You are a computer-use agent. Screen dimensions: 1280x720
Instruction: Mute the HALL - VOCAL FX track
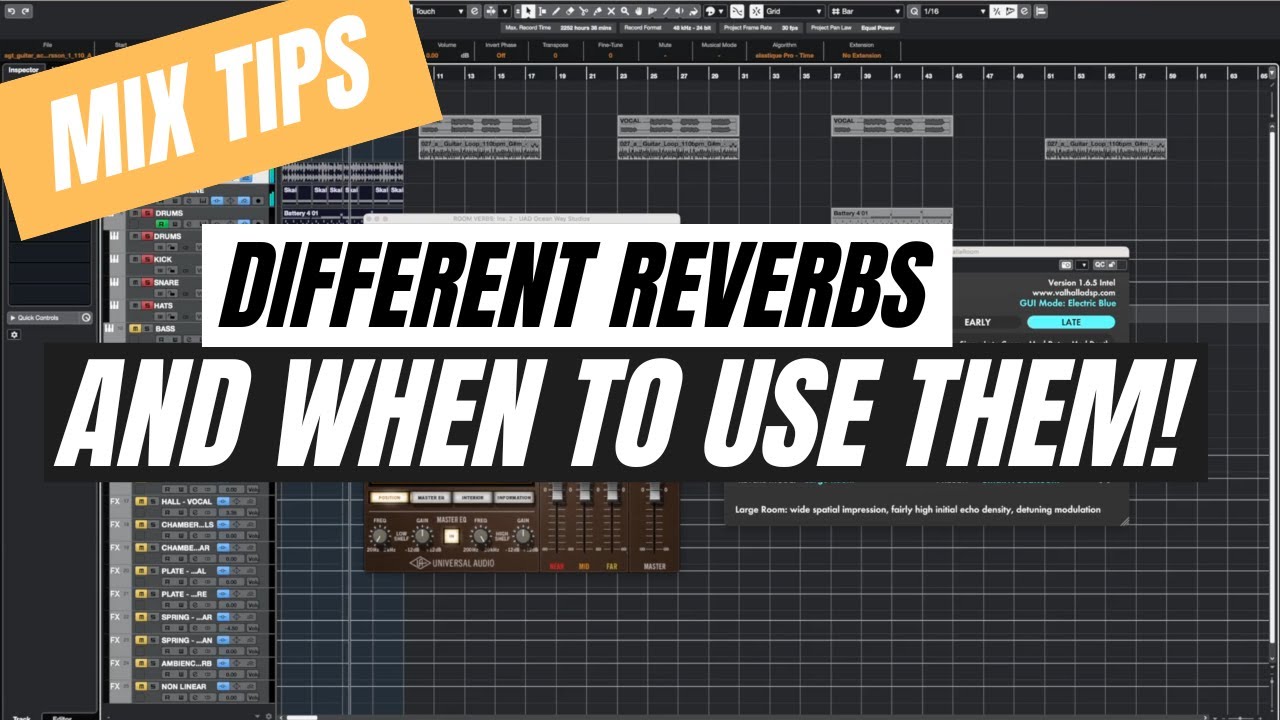tap(141, 501)
